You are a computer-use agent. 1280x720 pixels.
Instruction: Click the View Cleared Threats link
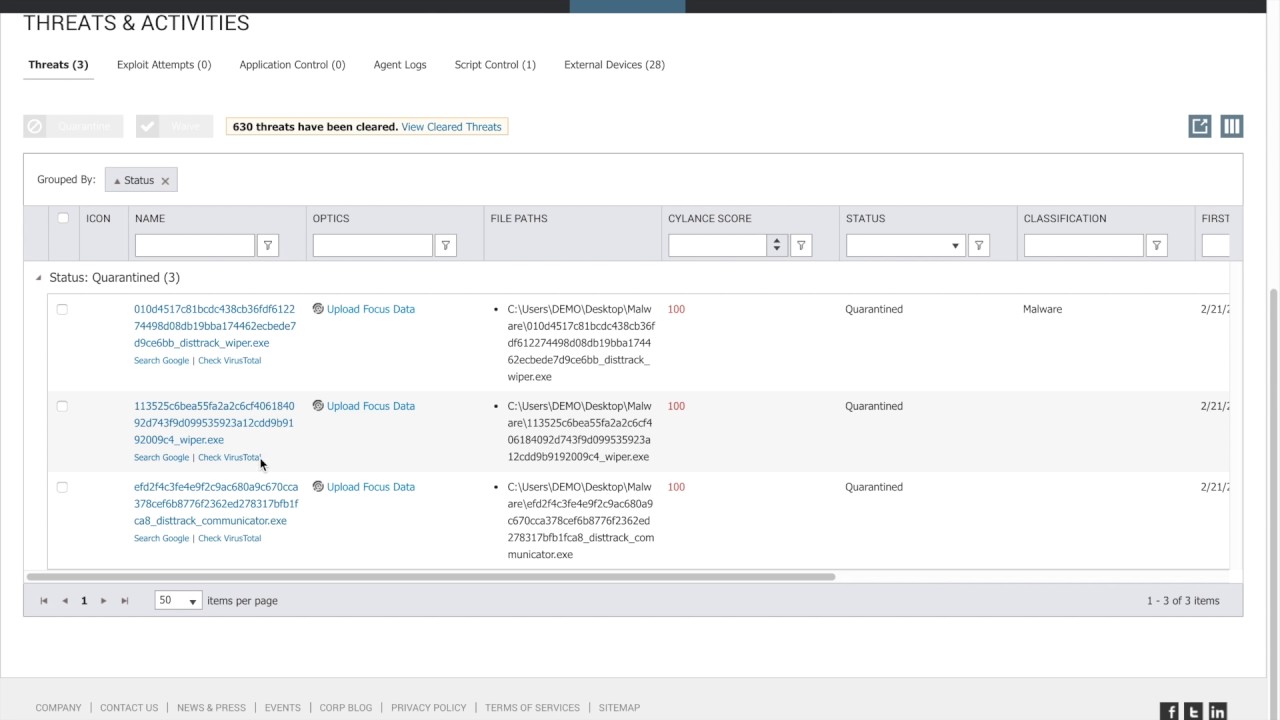coord(451,127)
